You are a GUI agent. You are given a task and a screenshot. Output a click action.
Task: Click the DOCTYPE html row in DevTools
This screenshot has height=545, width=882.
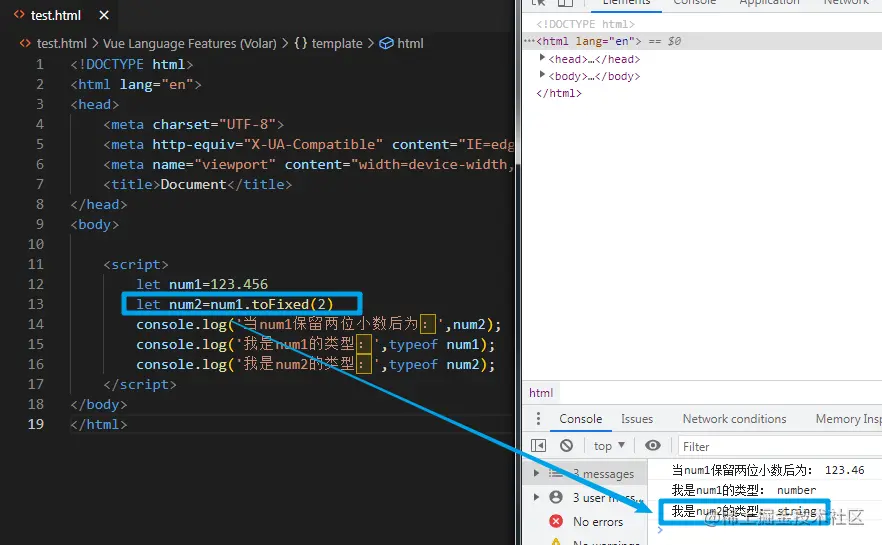click(x=585, y=24)
